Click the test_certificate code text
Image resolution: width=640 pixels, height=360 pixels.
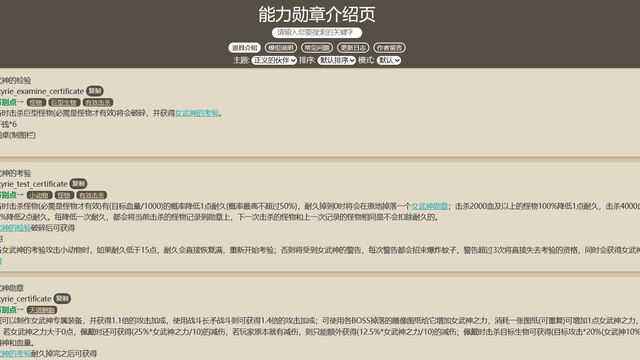pos(33,184)
